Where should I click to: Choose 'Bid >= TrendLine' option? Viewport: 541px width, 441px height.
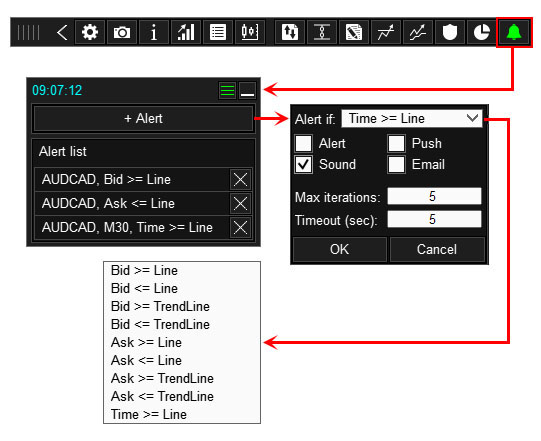click(182, 306)
